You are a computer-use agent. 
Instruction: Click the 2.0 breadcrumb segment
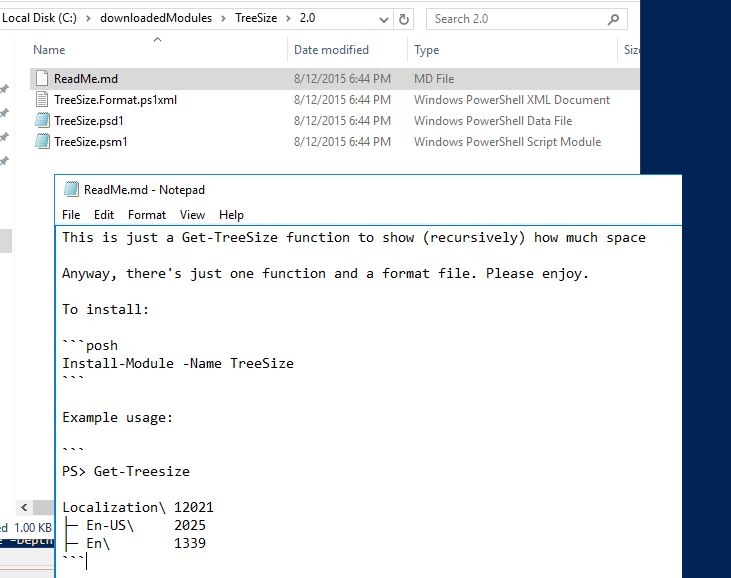coord(307,18)
